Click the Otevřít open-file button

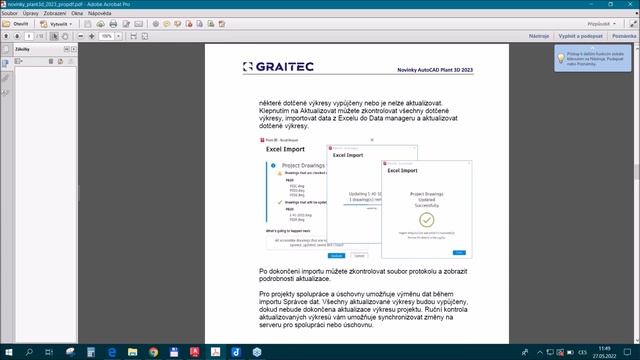click(16, 24)
